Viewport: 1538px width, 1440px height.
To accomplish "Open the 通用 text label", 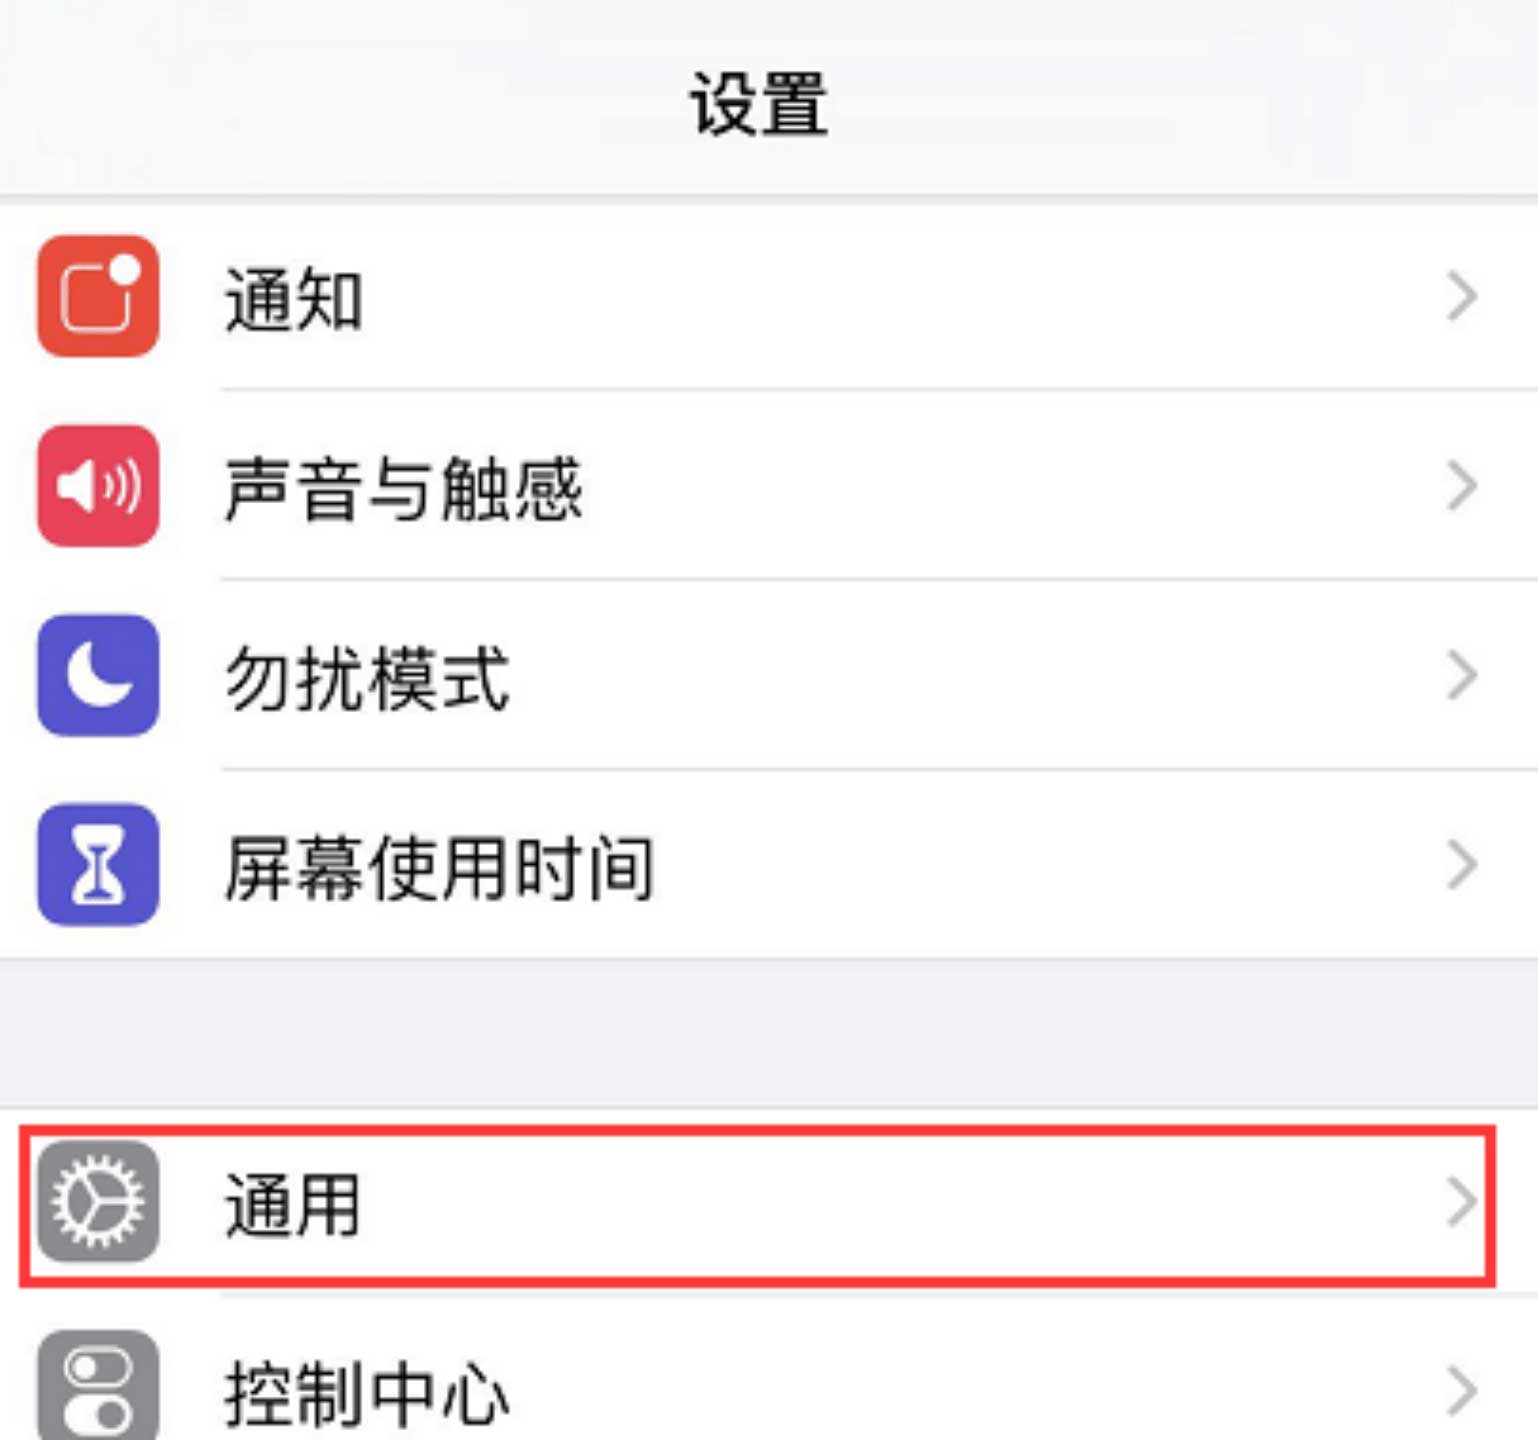I will (x=293, y=1204).
